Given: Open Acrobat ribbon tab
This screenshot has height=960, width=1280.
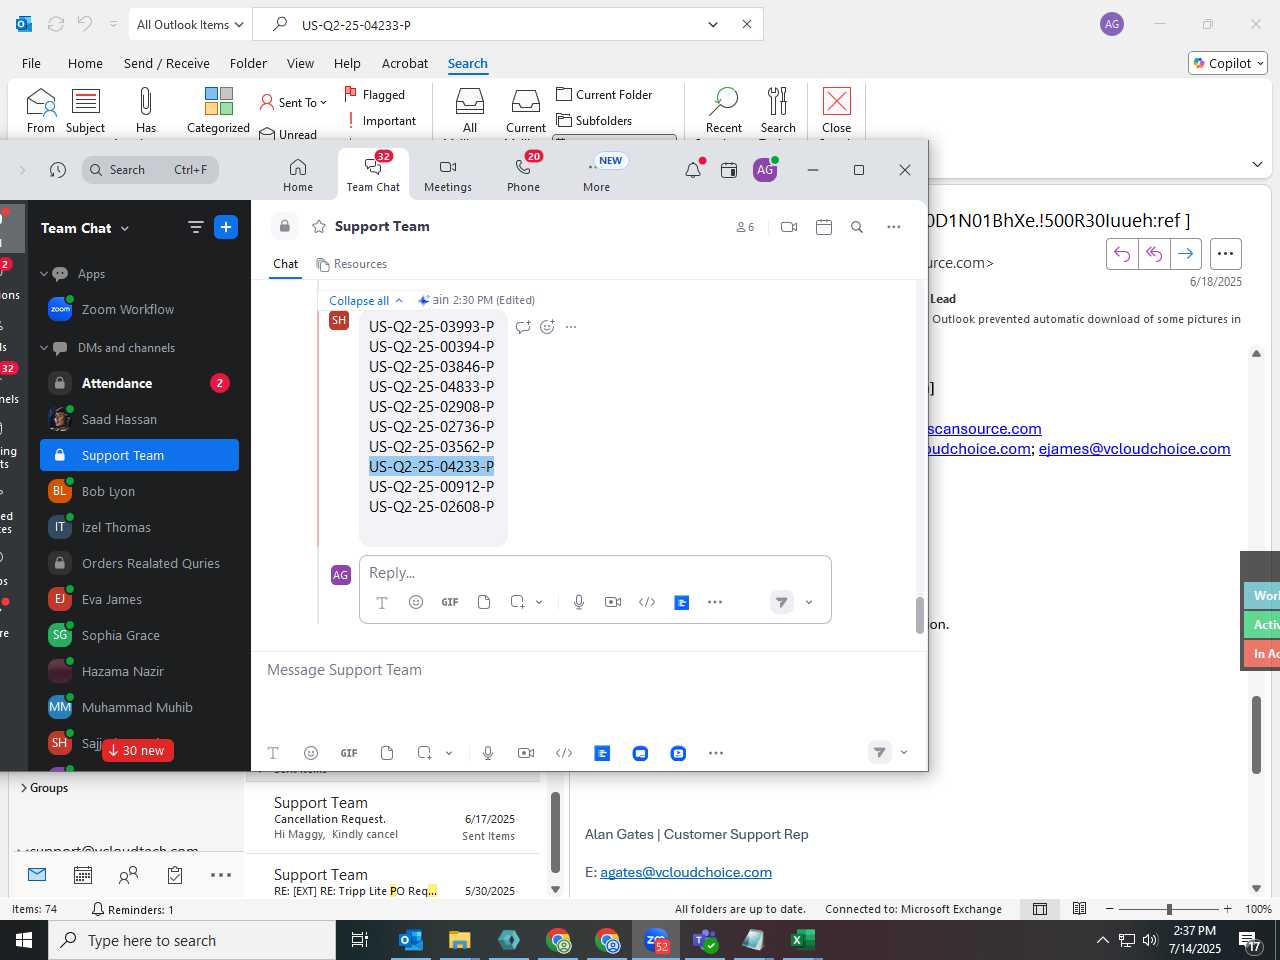Looking at the screenshot, I should pos(405,63).
